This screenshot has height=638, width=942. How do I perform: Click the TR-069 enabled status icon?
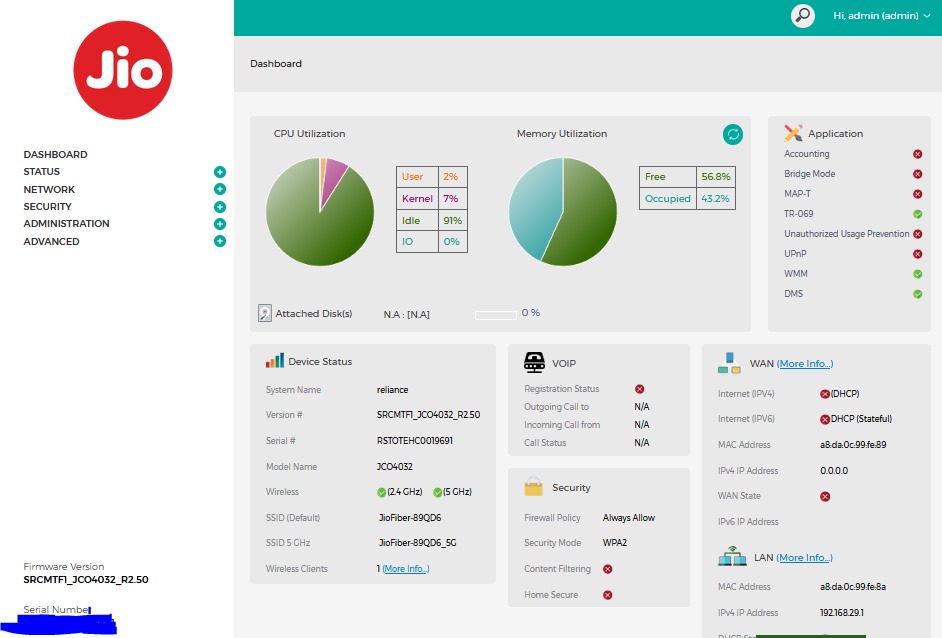917,214
